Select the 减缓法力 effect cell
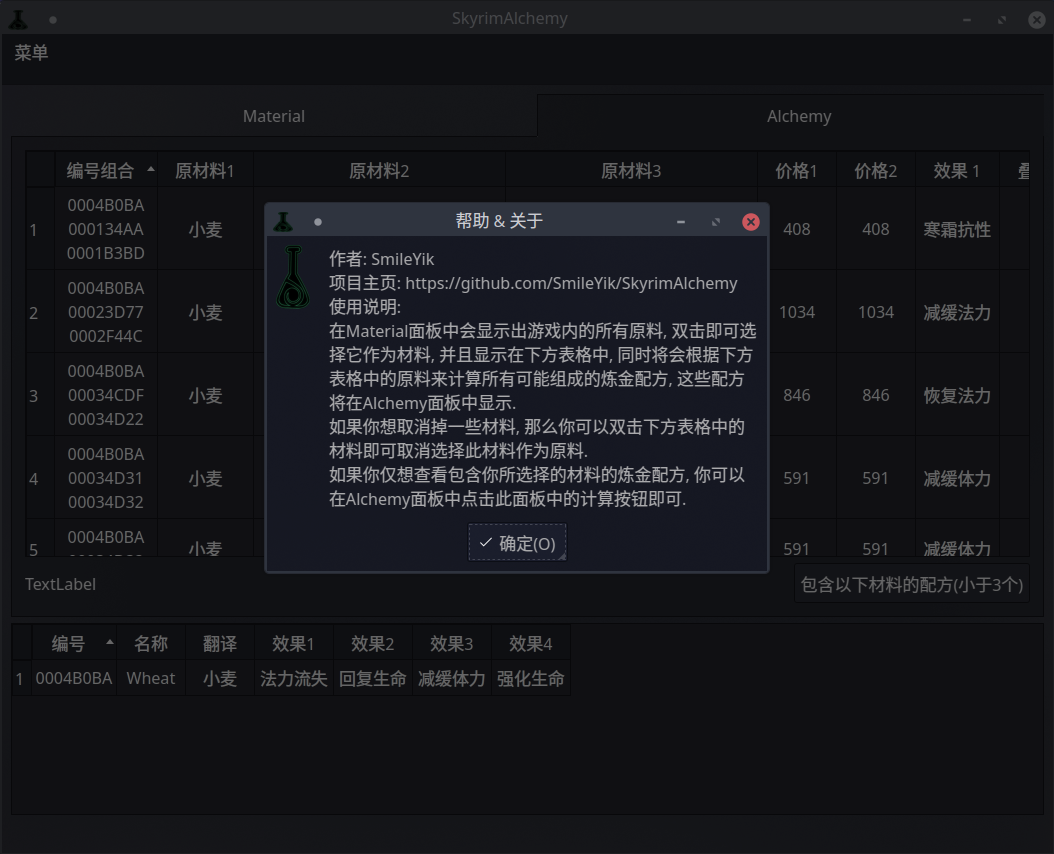This screenshot has height=854, width=1054. [957, 312]
